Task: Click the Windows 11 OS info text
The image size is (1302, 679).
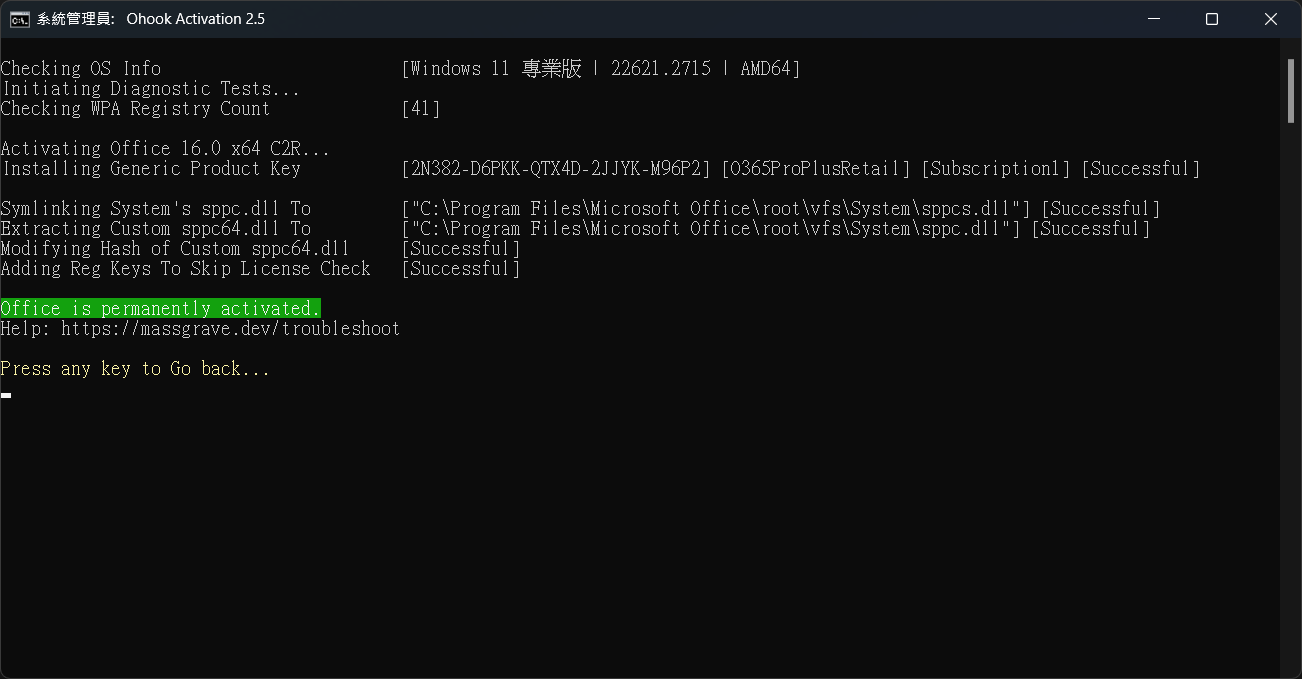Action: [600, 69]
